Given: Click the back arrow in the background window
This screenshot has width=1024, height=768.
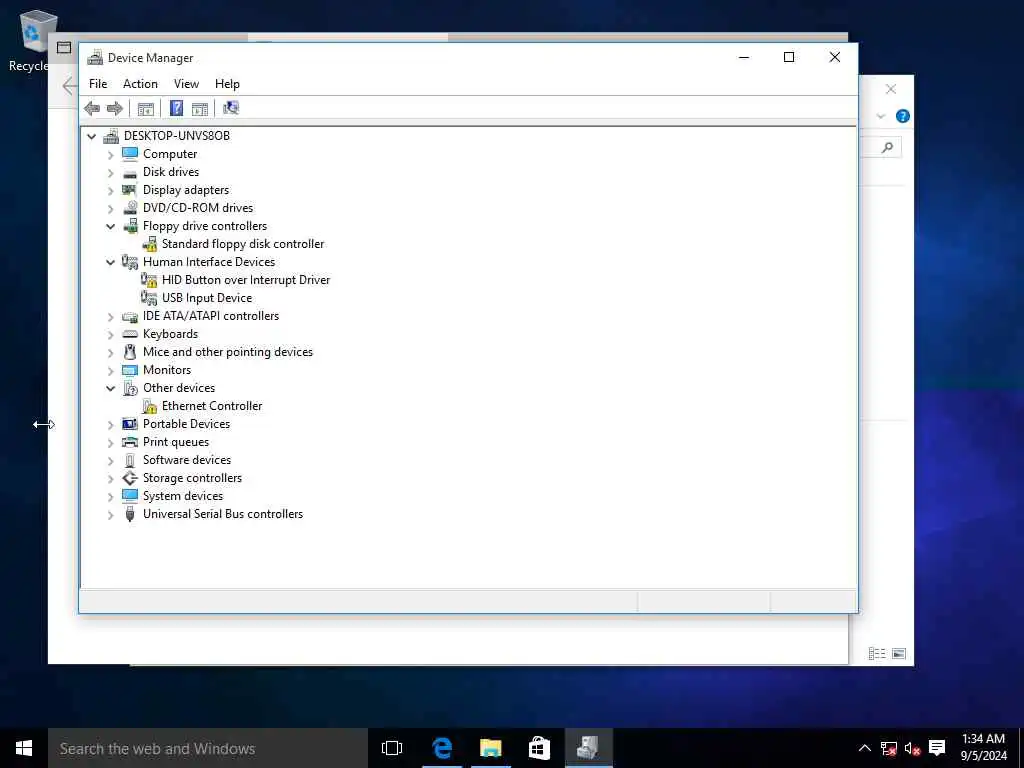Looking at the screenshot, I should point(70,86).
